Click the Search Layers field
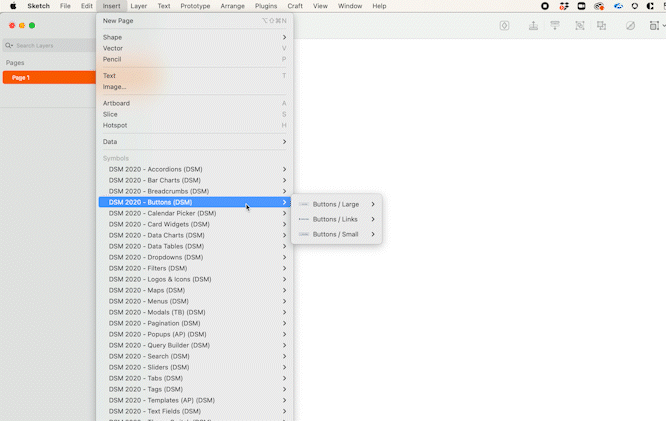The width and height of the screenshot is (666, 421). click(x=49, y=45)
